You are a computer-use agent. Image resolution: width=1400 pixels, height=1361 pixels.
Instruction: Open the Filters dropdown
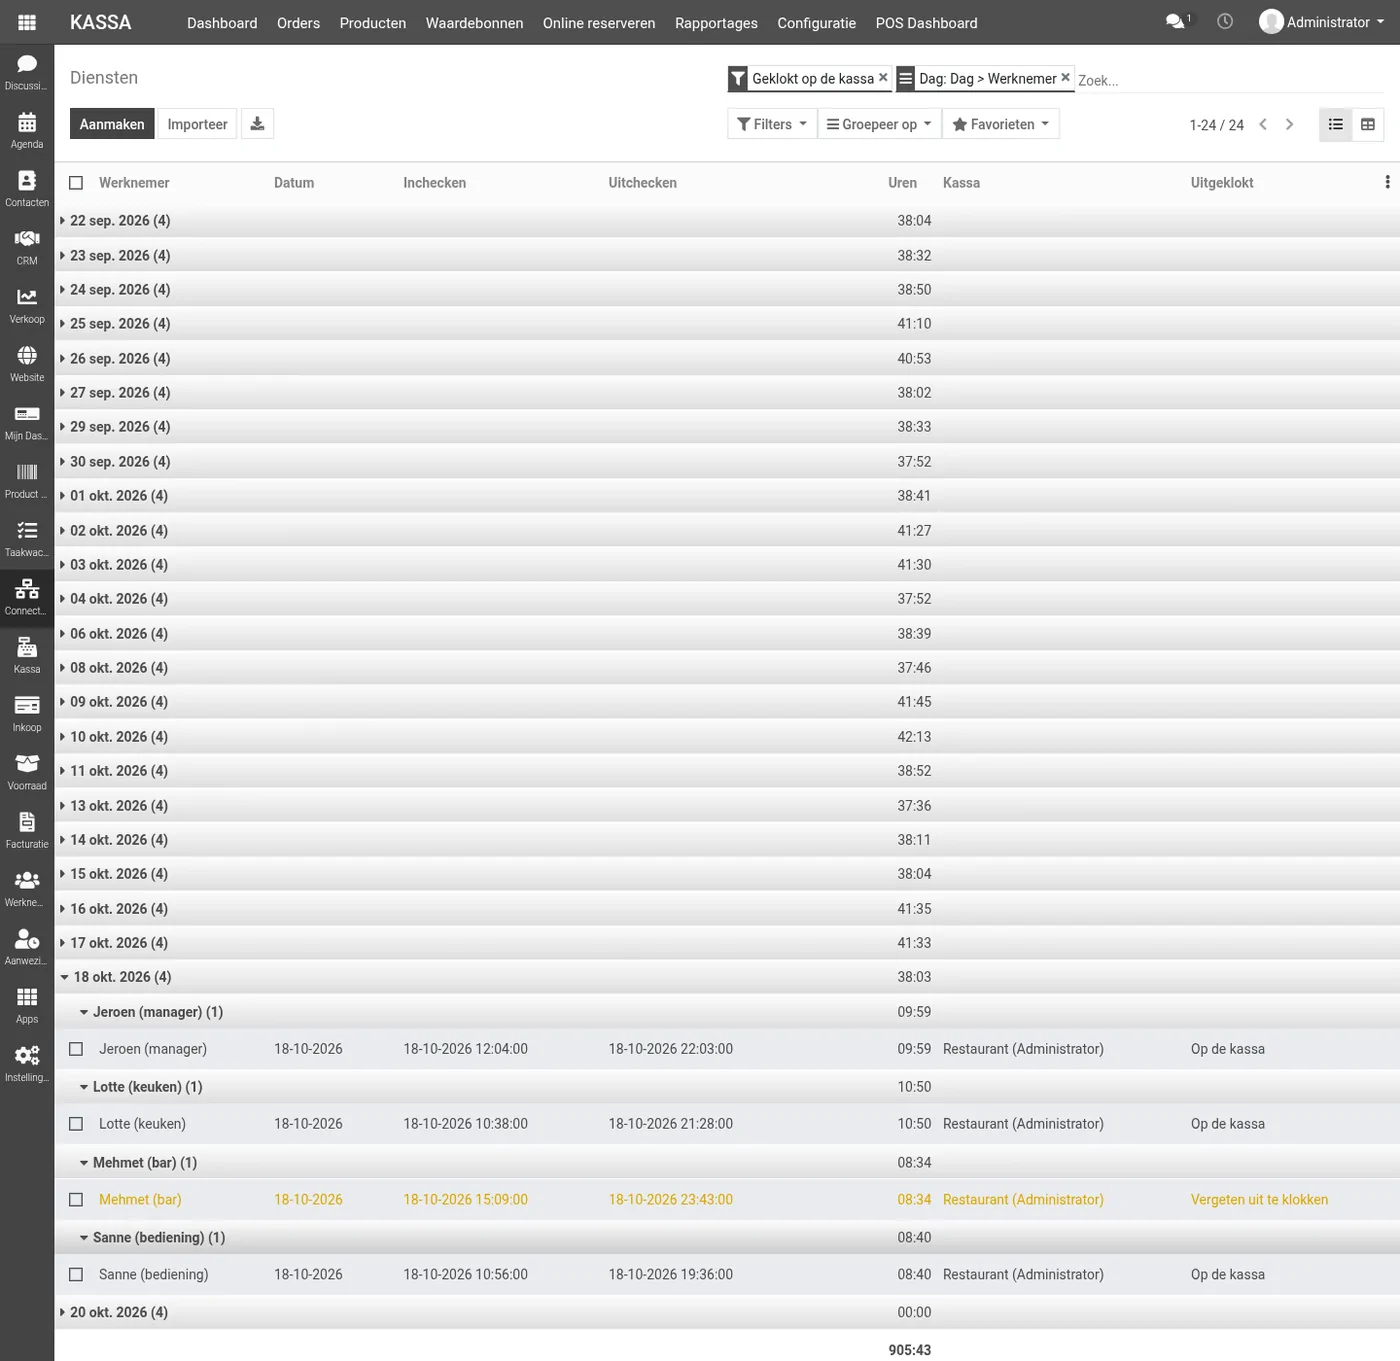(x=772, y=124)
